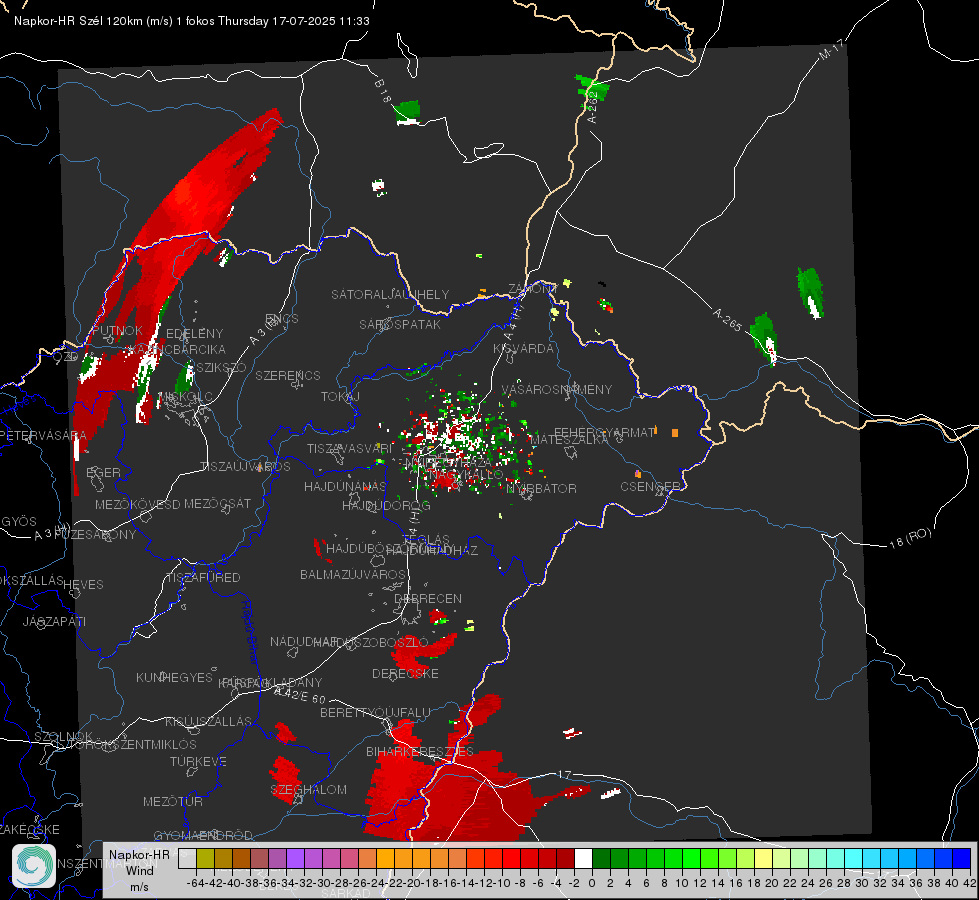Click the KUNHEGYES label
The height and width of the screenshot is (900, 979).
pyautogui.click(x=174, y=677)
